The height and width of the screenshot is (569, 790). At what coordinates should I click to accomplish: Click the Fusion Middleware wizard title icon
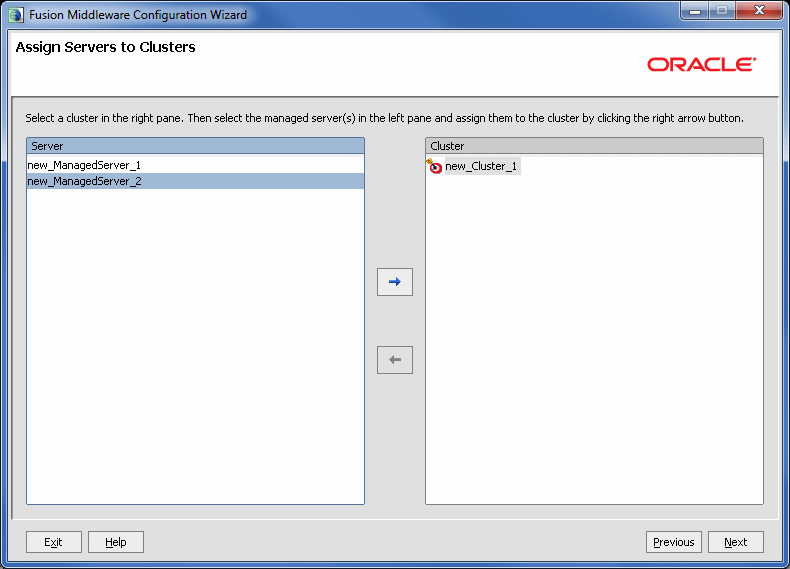point(16,15)
